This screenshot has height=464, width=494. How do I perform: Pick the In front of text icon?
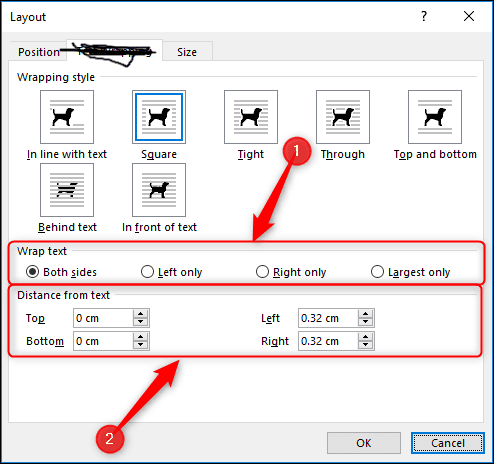tap(159, 190)
